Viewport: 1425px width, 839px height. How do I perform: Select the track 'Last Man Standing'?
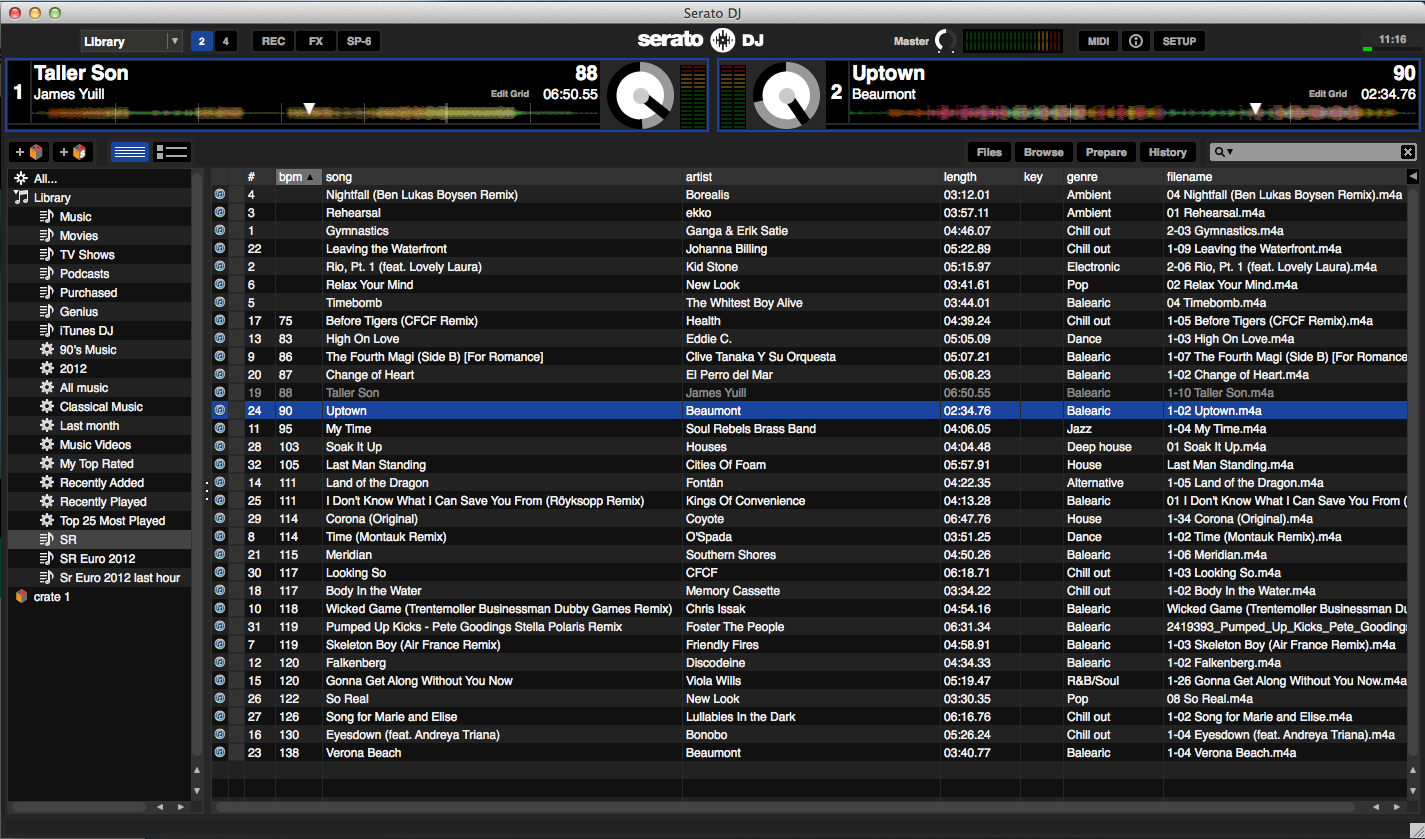(809, 465)
